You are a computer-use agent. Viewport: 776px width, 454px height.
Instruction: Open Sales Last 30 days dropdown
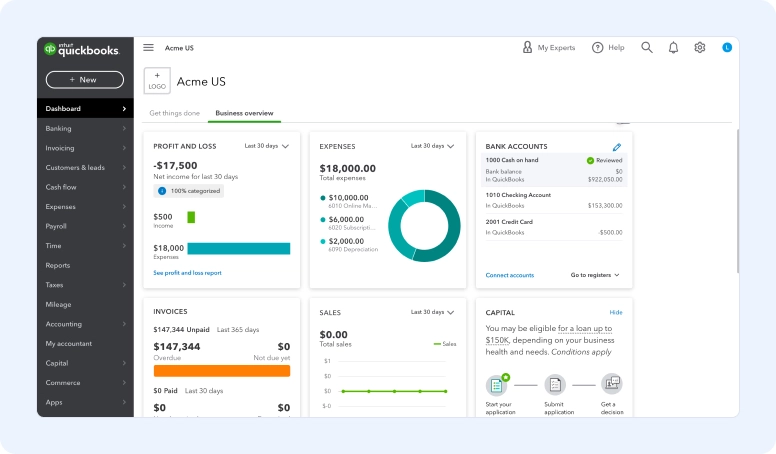[433, 312]
